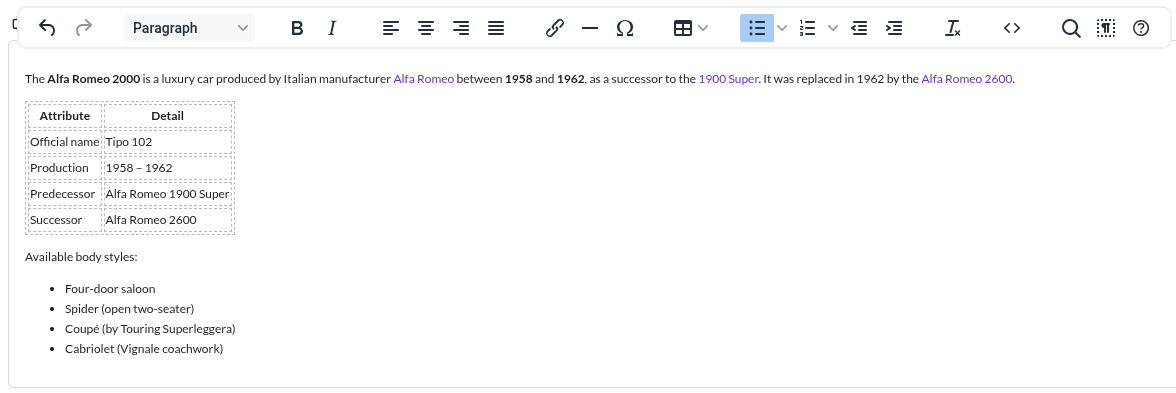
Task: Toggle the bullet list
Action: click(x=757, y=28)
